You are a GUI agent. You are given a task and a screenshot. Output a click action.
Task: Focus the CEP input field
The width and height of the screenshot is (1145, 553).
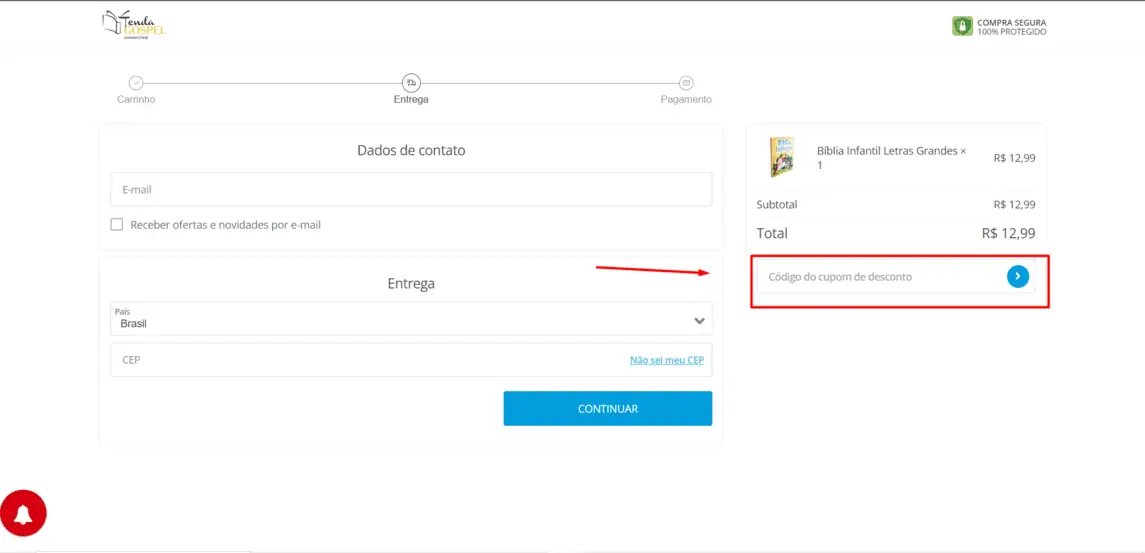click(365, 360)
